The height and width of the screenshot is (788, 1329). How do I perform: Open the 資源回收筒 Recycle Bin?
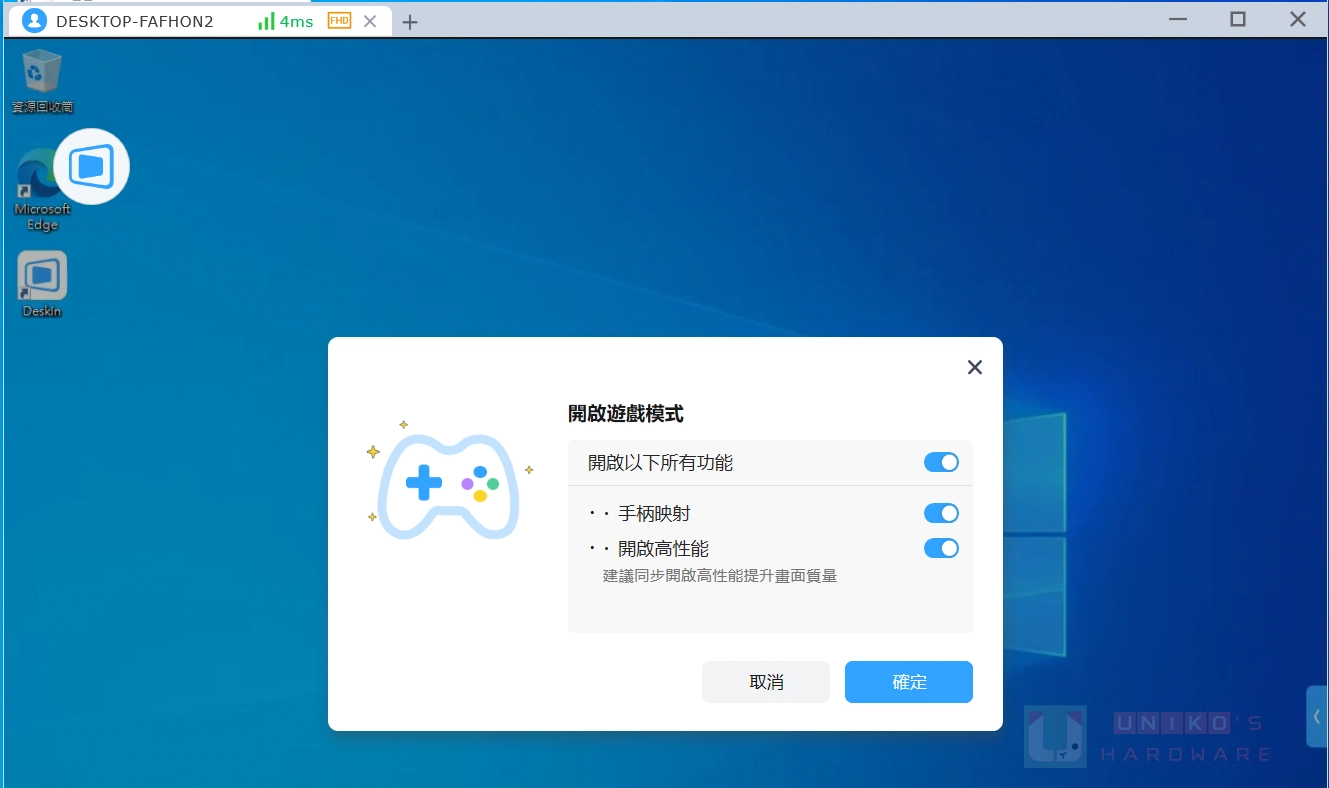click(x=41, y=70)
